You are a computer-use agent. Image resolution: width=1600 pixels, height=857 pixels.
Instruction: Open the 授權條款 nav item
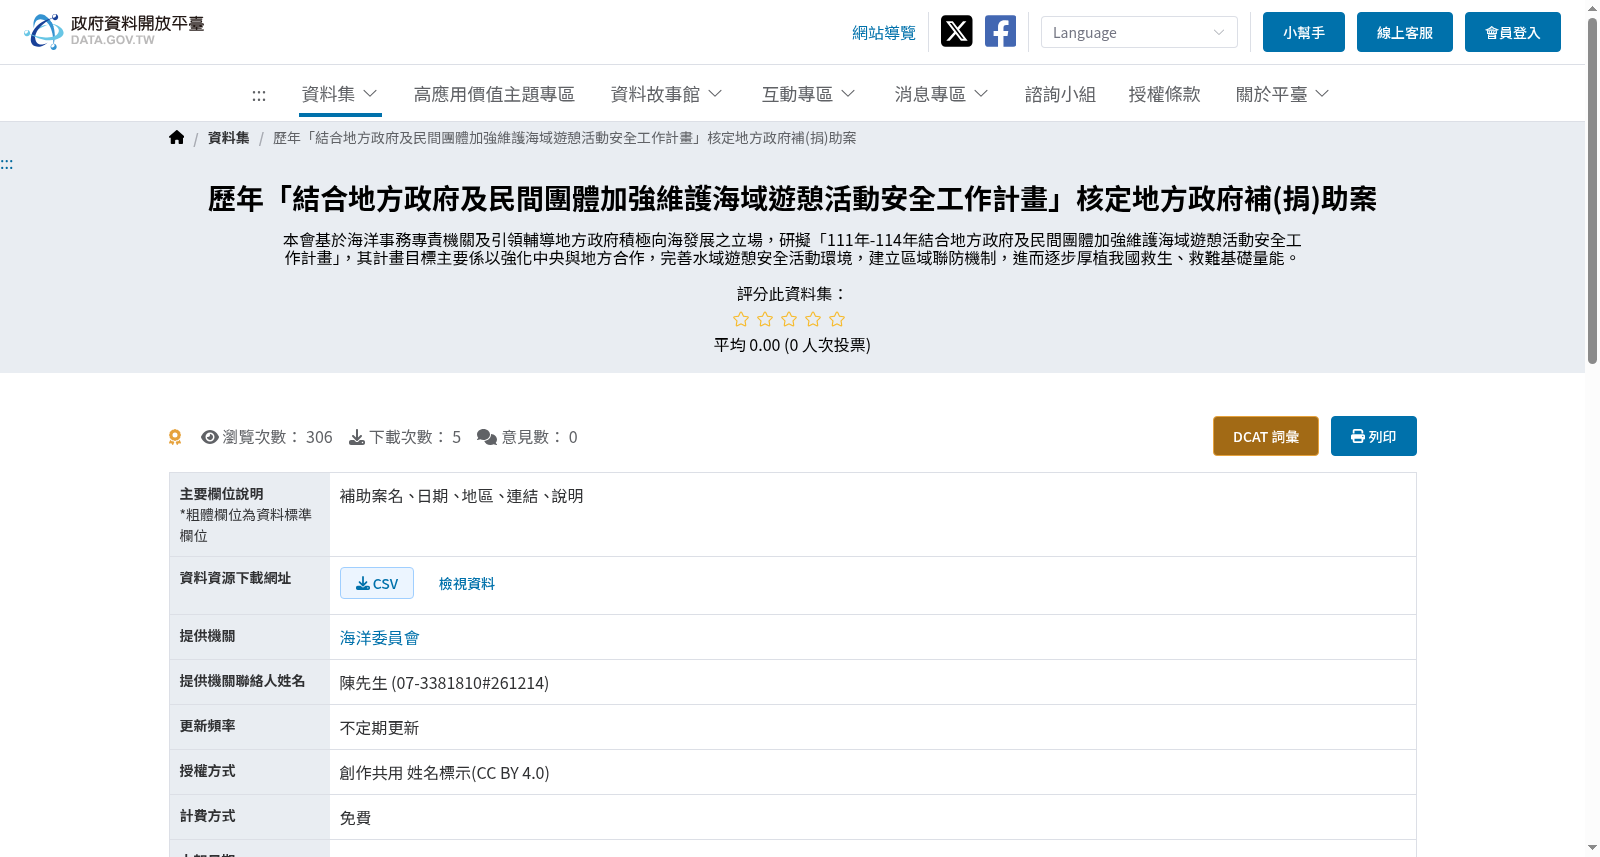1164,94
